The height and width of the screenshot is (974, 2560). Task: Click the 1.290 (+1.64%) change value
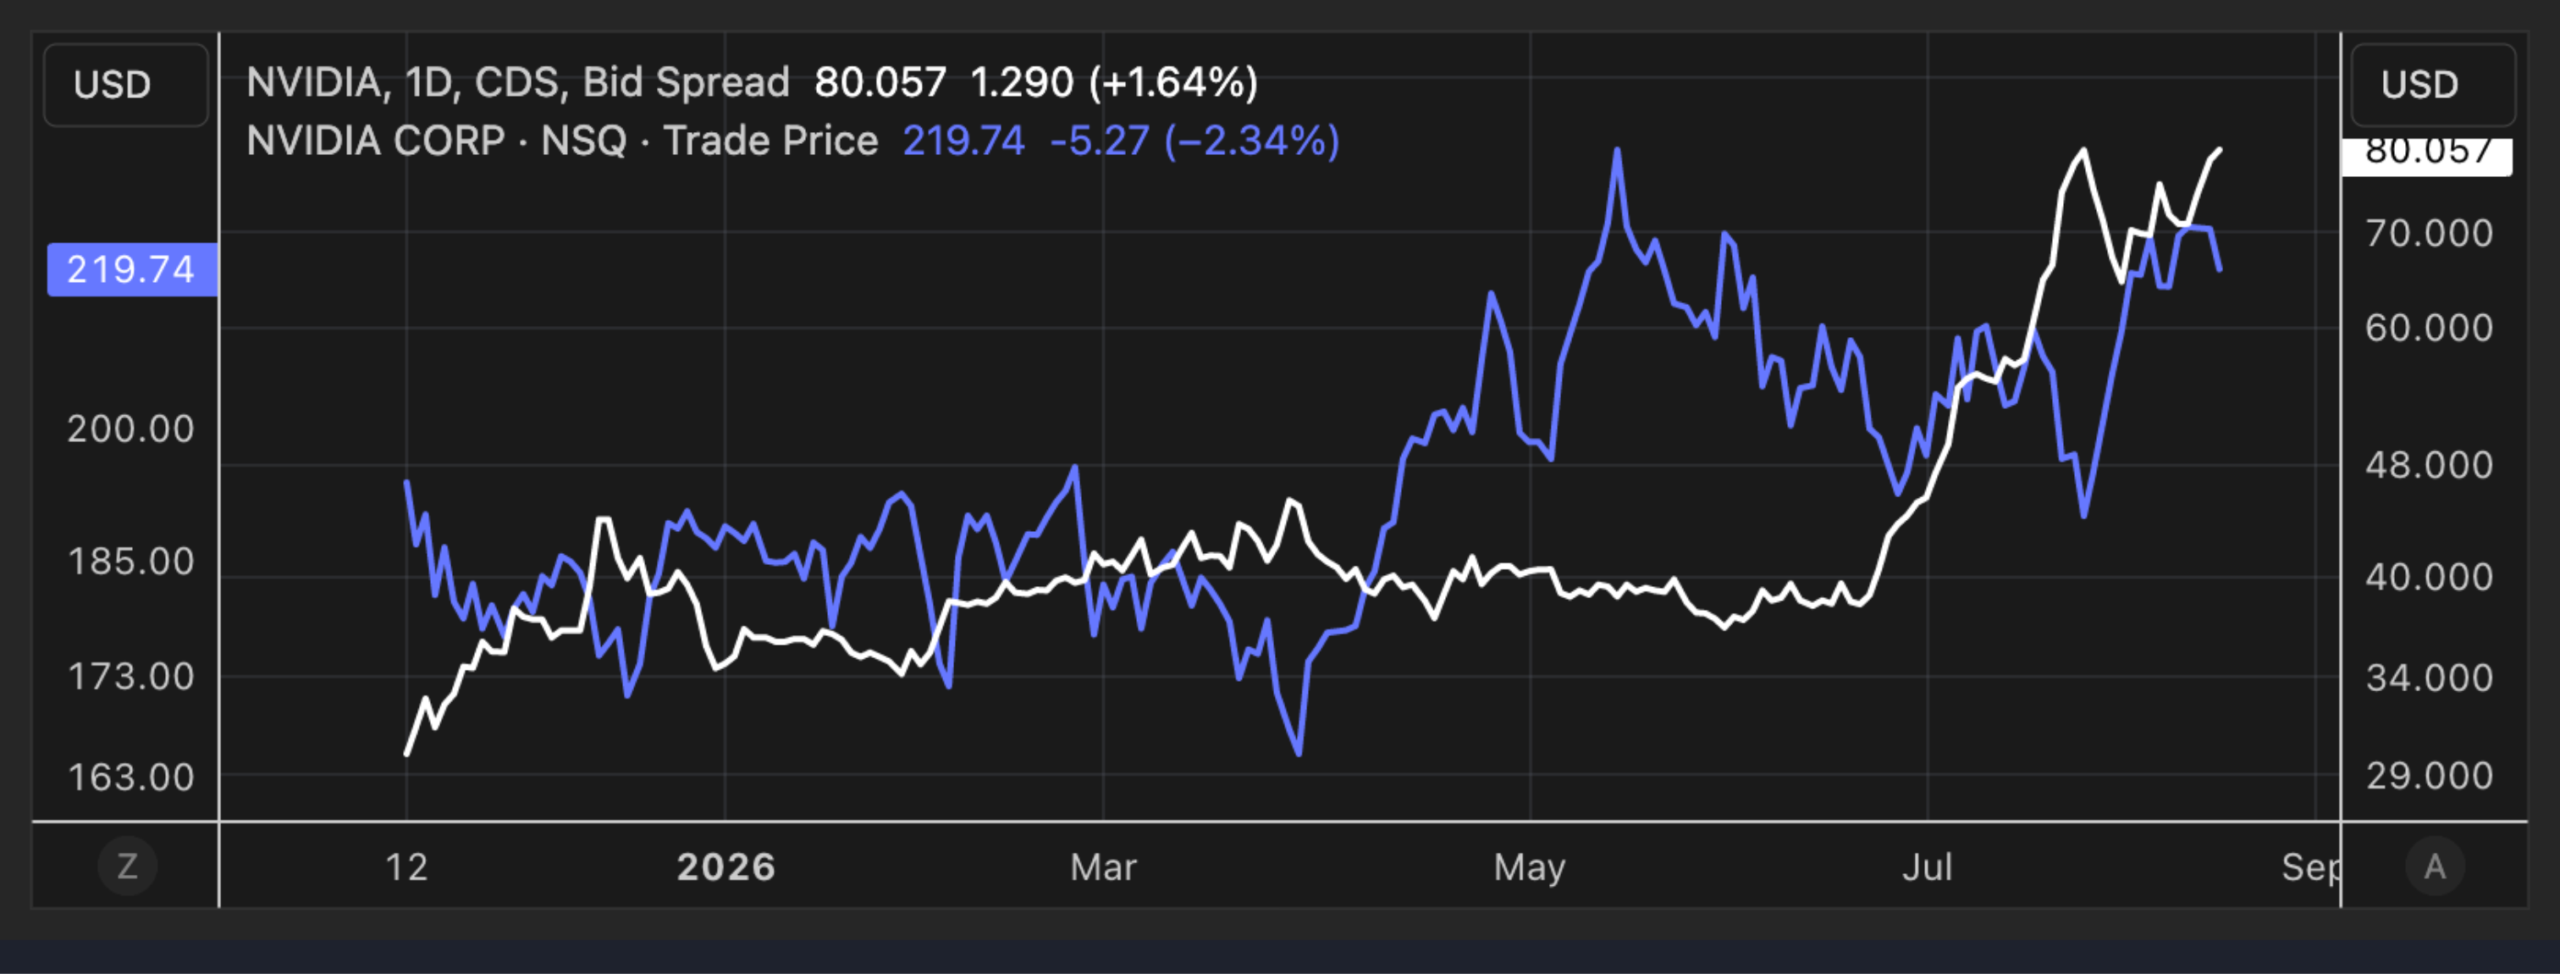point(1114,83)
